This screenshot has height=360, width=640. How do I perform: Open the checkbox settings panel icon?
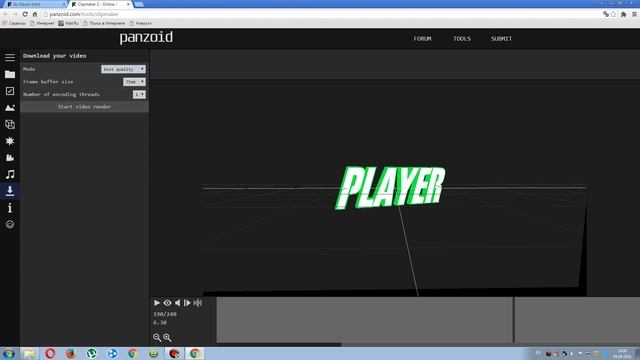[10, 91]
